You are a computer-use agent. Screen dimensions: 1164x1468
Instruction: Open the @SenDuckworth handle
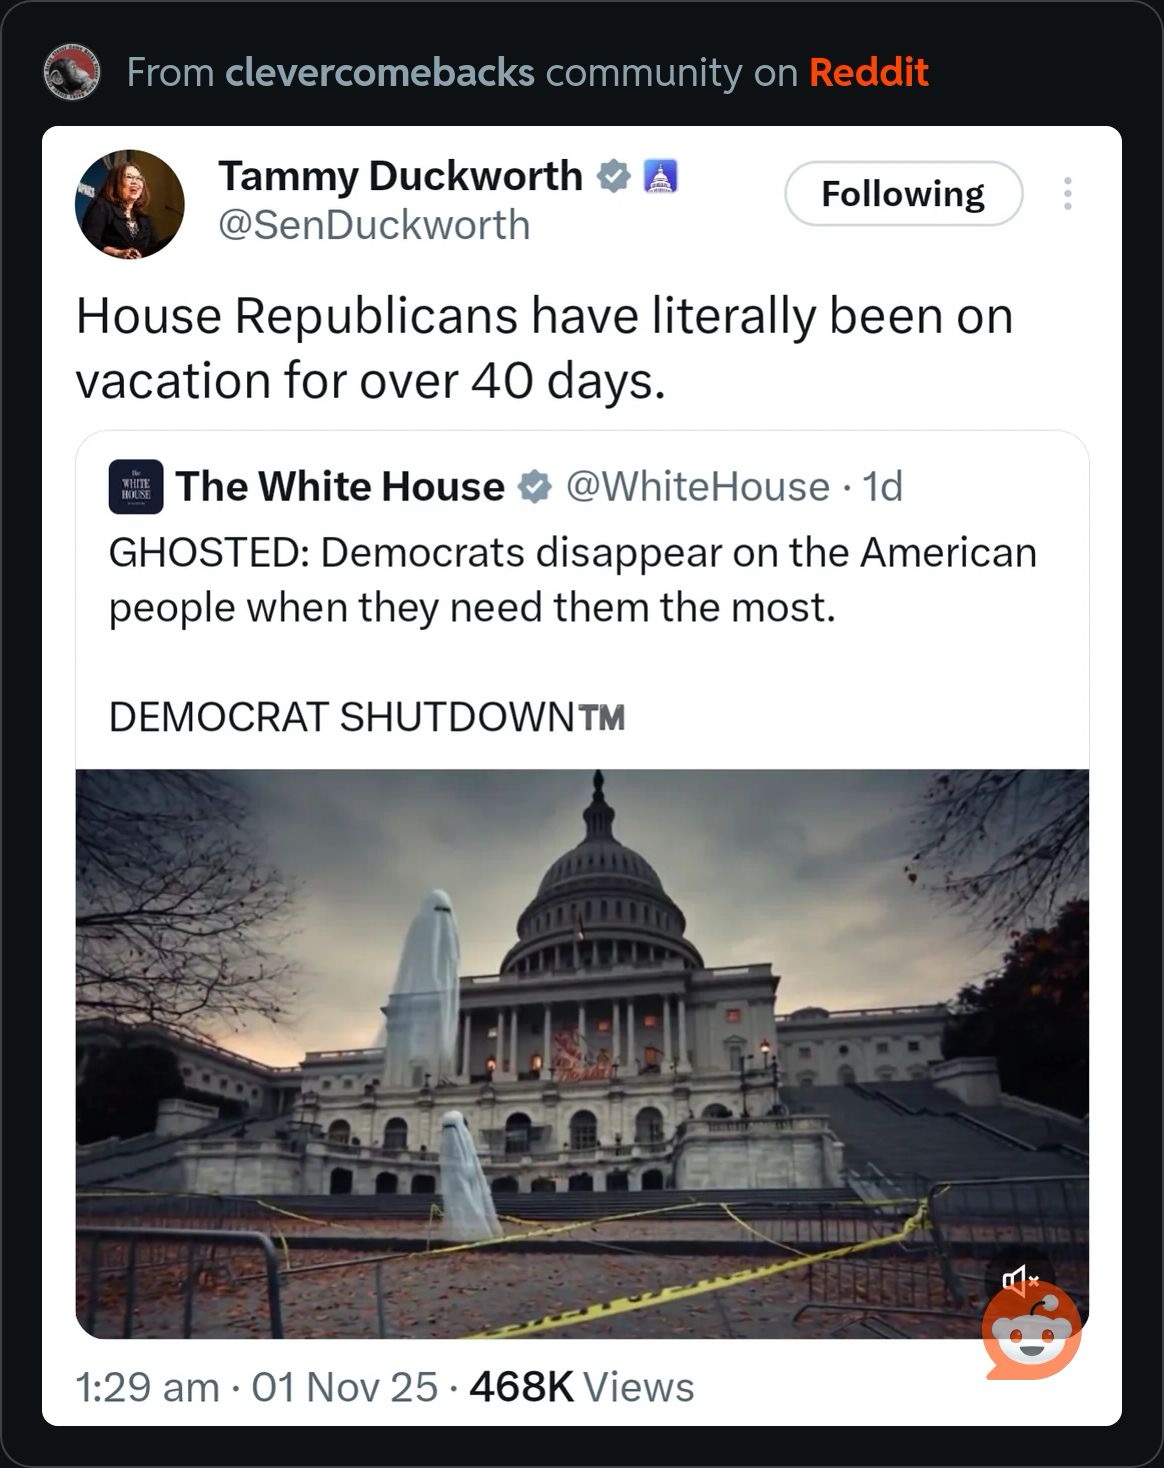pyautogui.click(x=374, y=225)
